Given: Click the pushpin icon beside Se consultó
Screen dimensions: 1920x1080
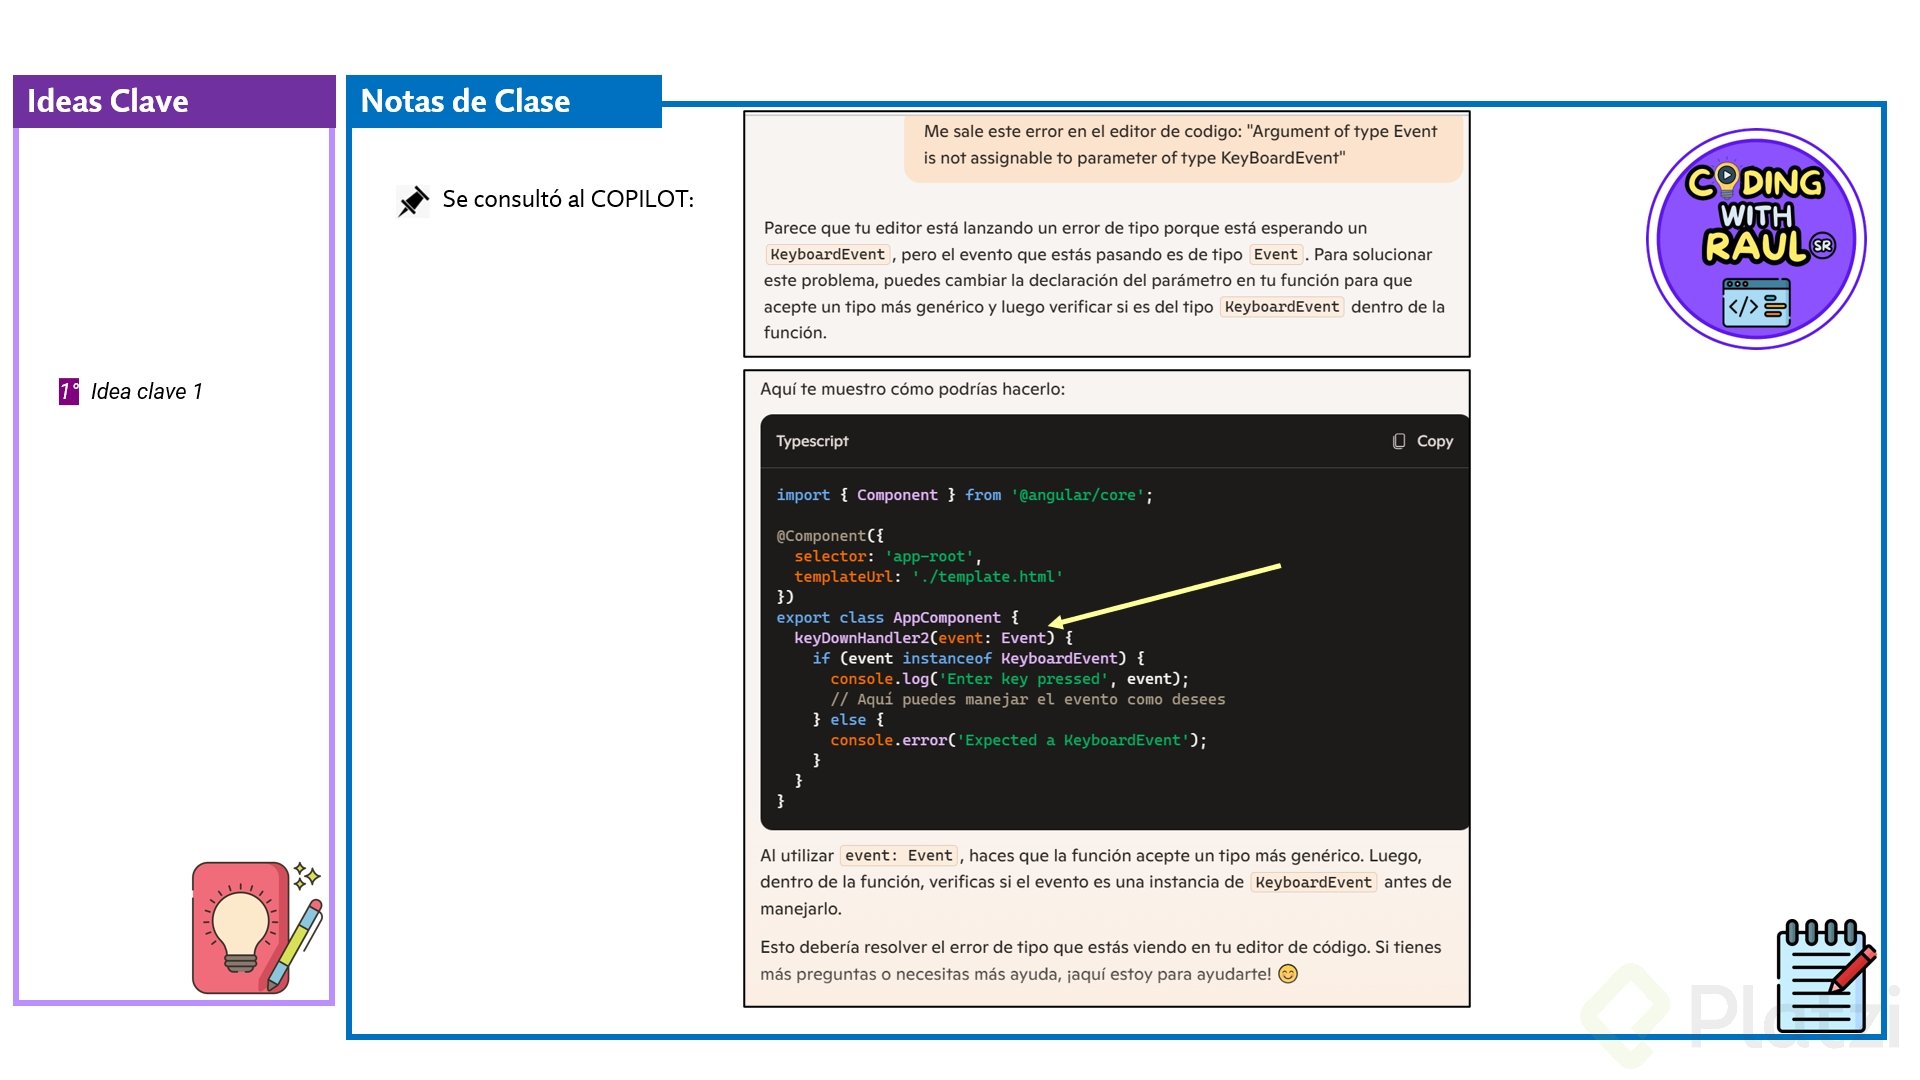Looking at the screenshot, I should click(412, 200).
